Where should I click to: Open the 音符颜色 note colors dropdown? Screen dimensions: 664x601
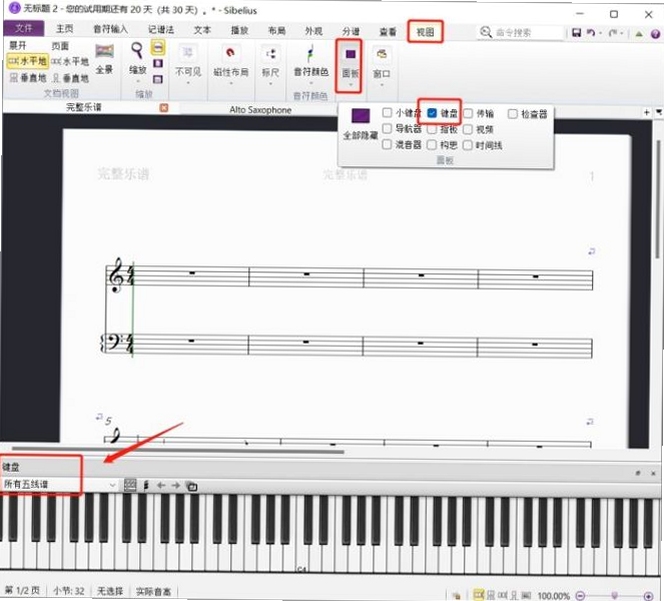[311, 64]
